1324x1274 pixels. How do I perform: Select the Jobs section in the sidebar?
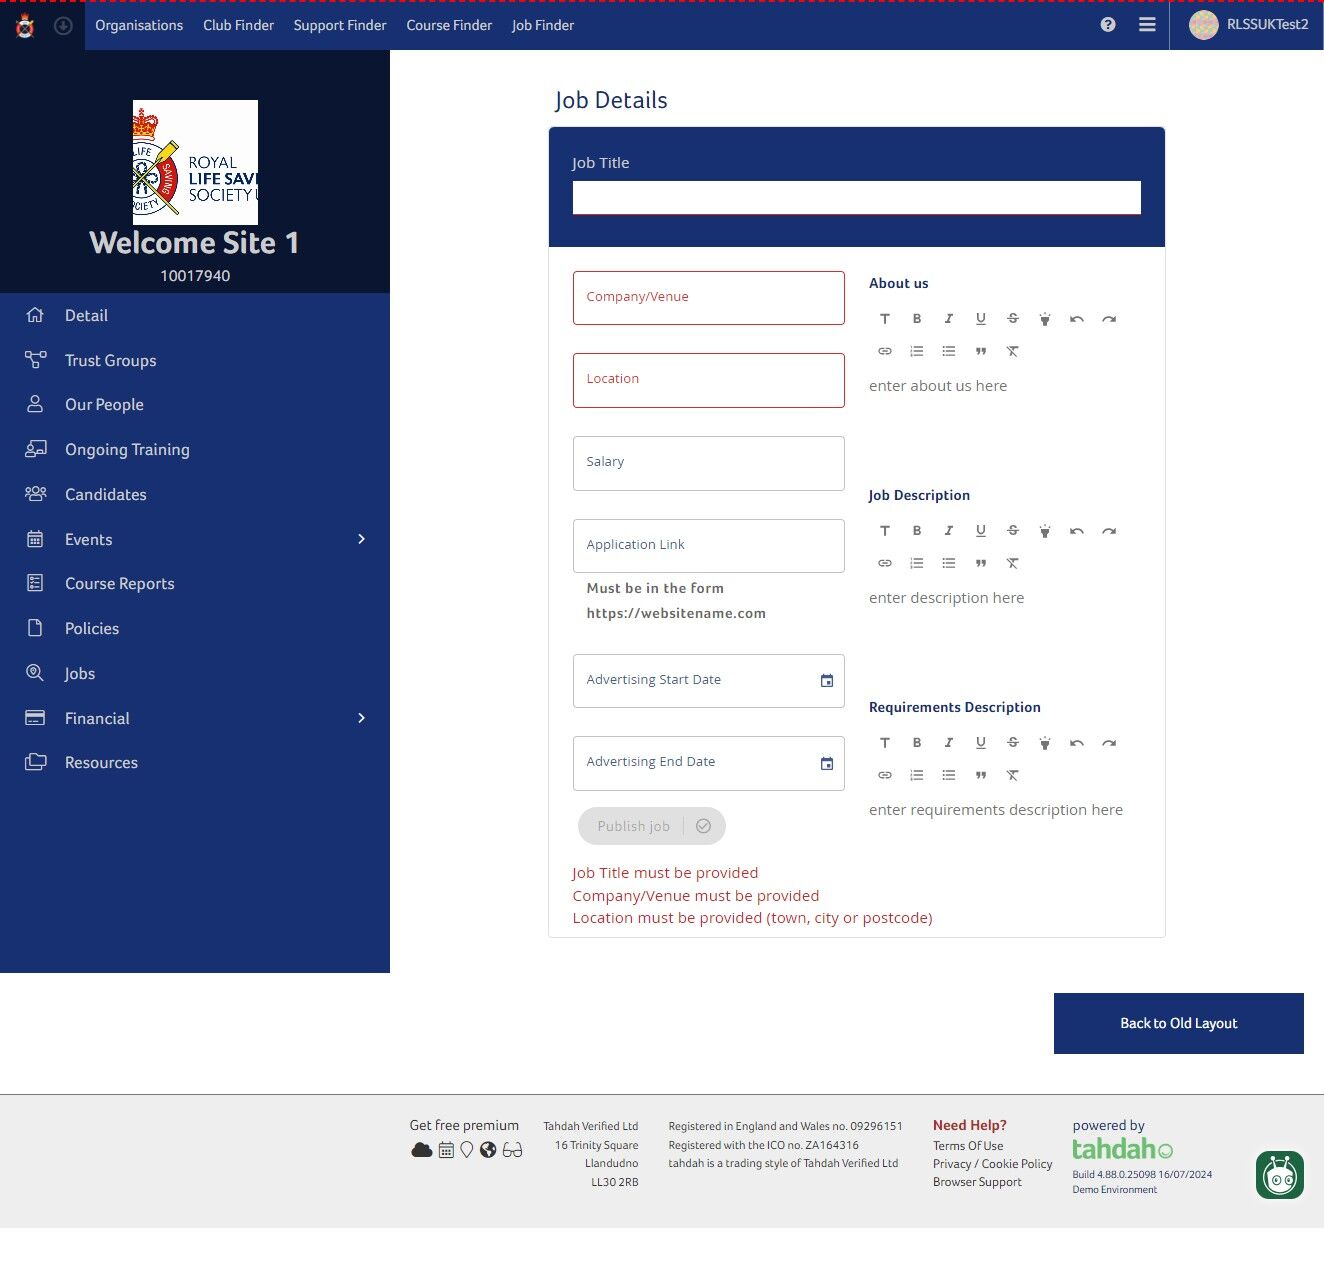(x=79, y=673)
